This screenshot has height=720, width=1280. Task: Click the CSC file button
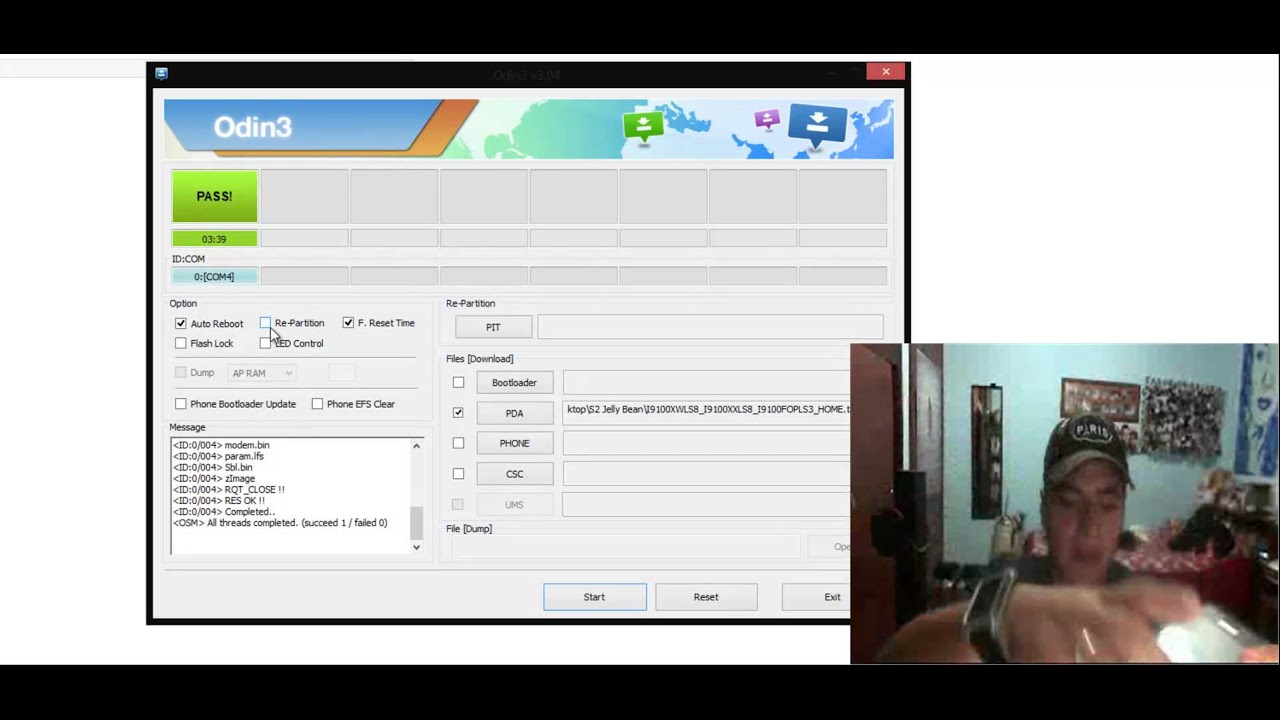(x=514, y=474)
